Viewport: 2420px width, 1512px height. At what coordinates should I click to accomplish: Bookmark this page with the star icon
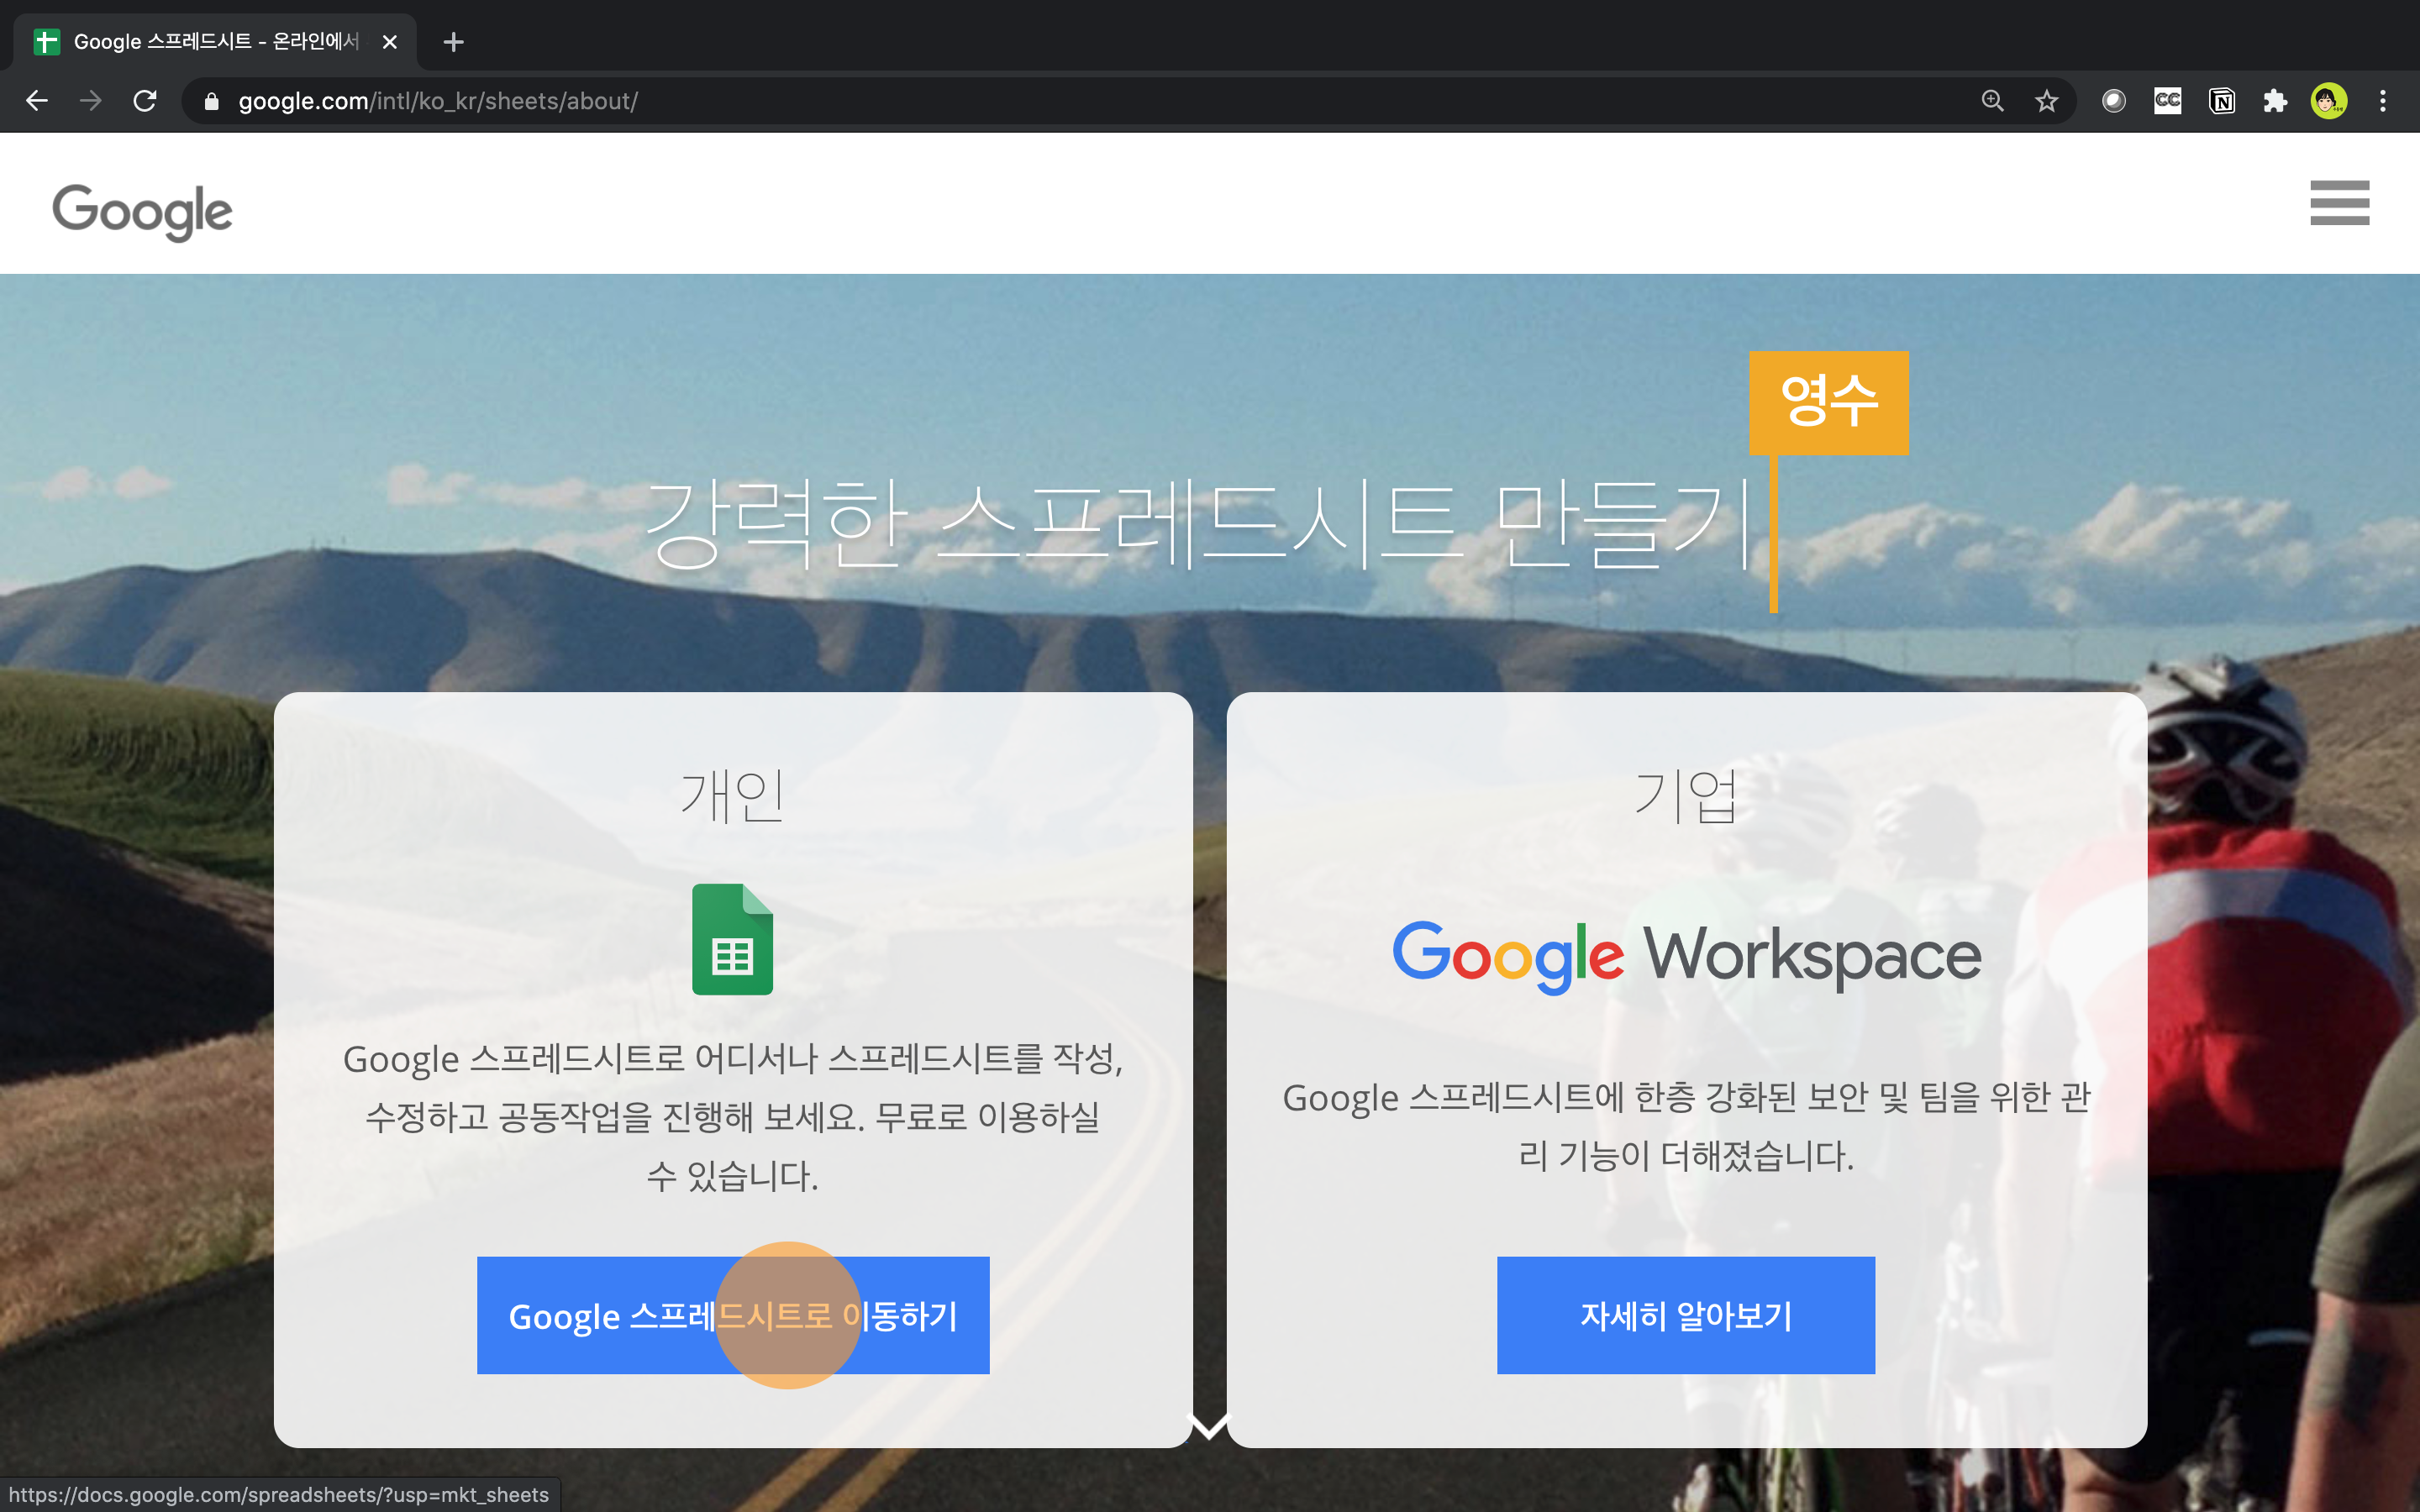[x=2046, y=101]
